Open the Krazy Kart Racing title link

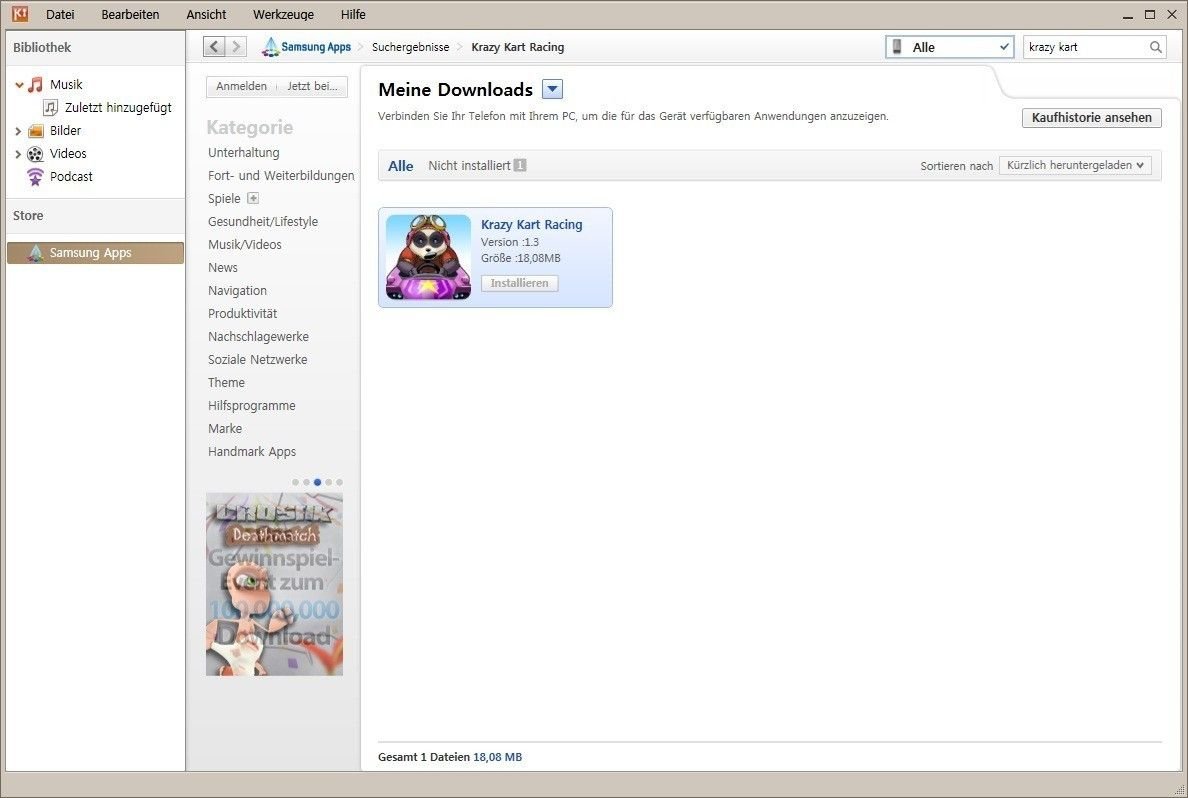[x=532, y=224]
